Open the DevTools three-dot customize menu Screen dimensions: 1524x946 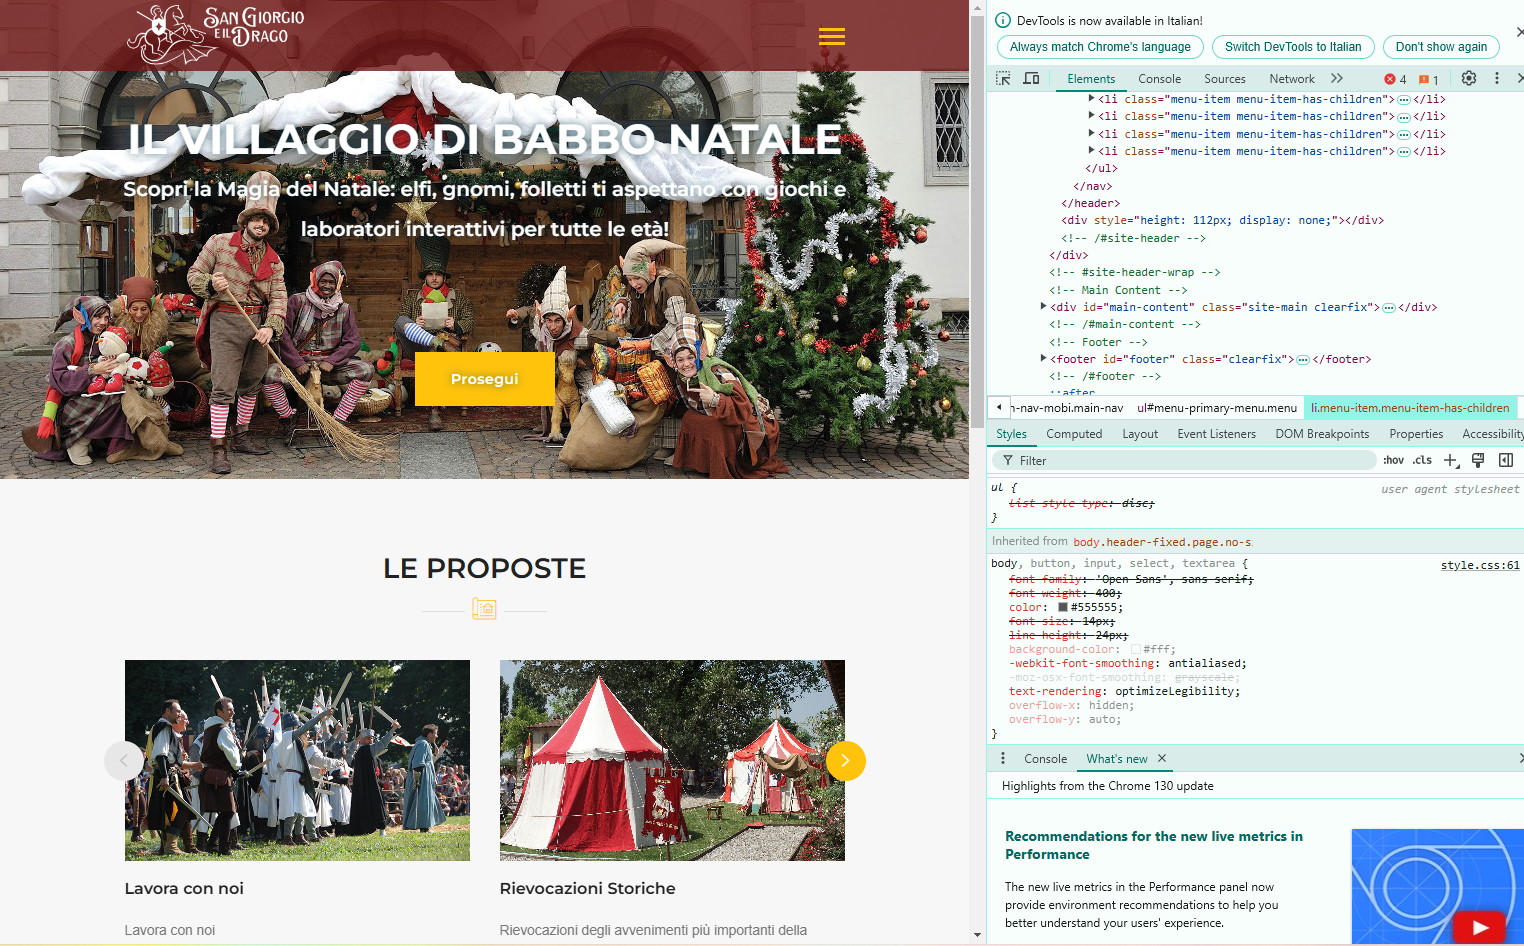(1496, 78)
